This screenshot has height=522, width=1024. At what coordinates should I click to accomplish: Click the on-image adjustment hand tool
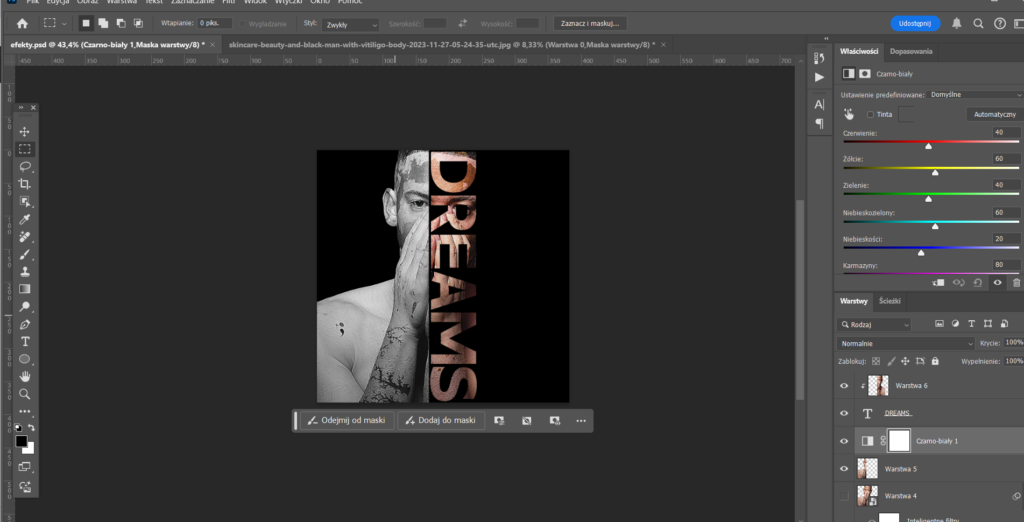coord(848,114)
